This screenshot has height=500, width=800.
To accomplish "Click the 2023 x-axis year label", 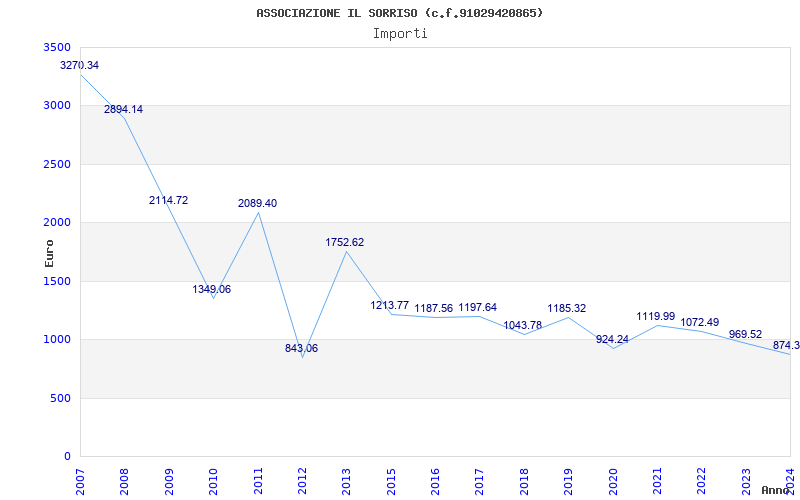I will [x=746, y=482].
